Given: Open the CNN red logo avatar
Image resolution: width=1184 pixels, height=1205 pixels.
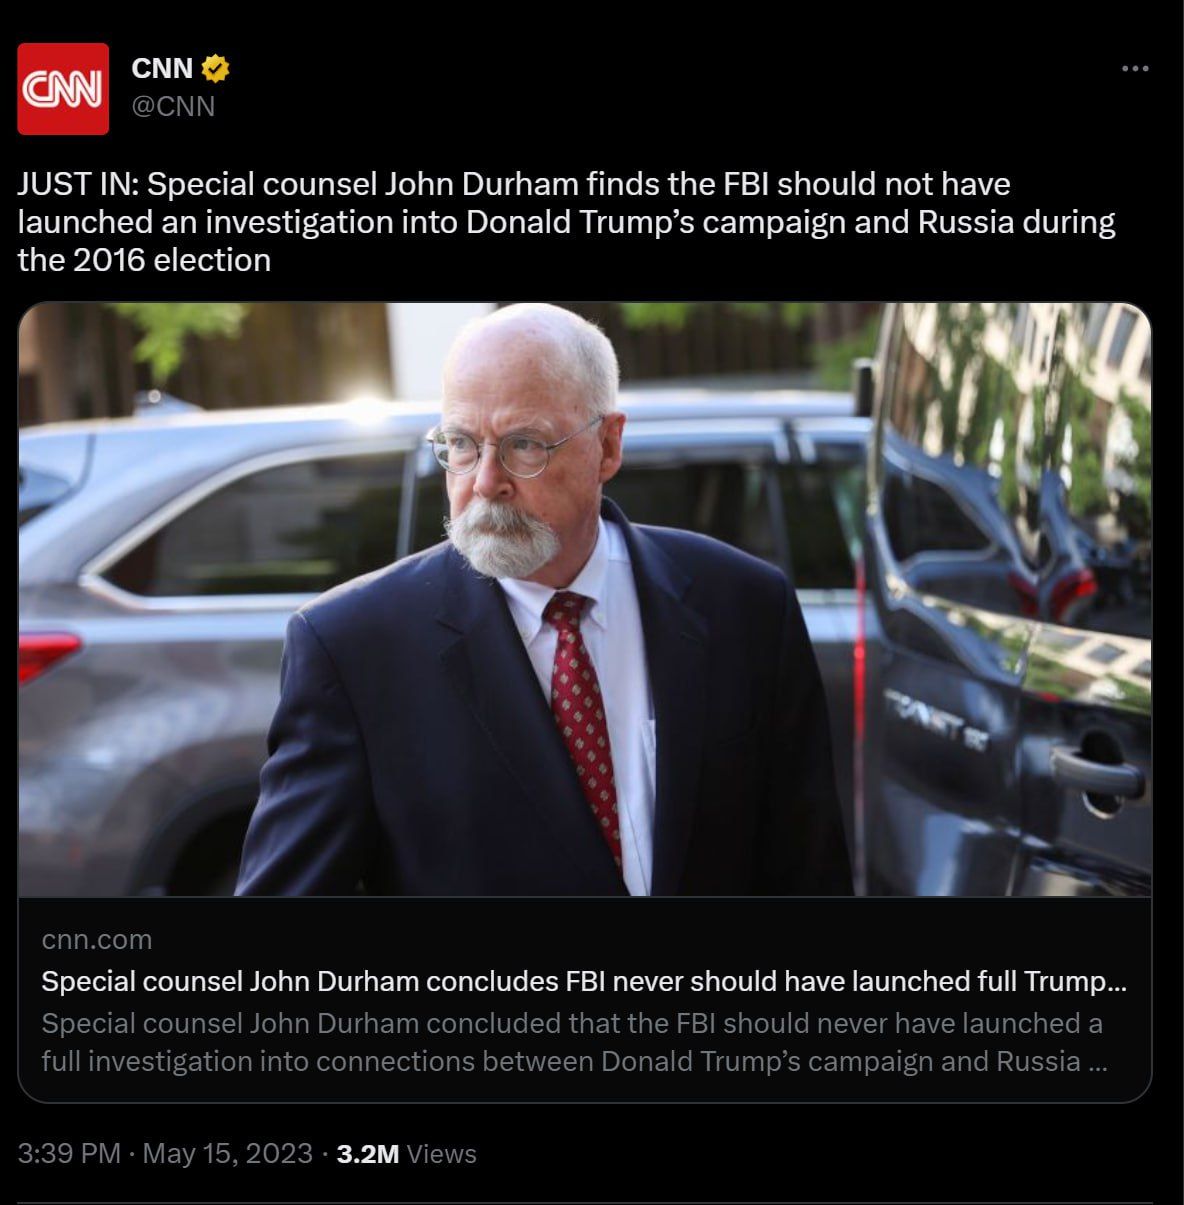Looking at the screenshot, I should [63, 89].
